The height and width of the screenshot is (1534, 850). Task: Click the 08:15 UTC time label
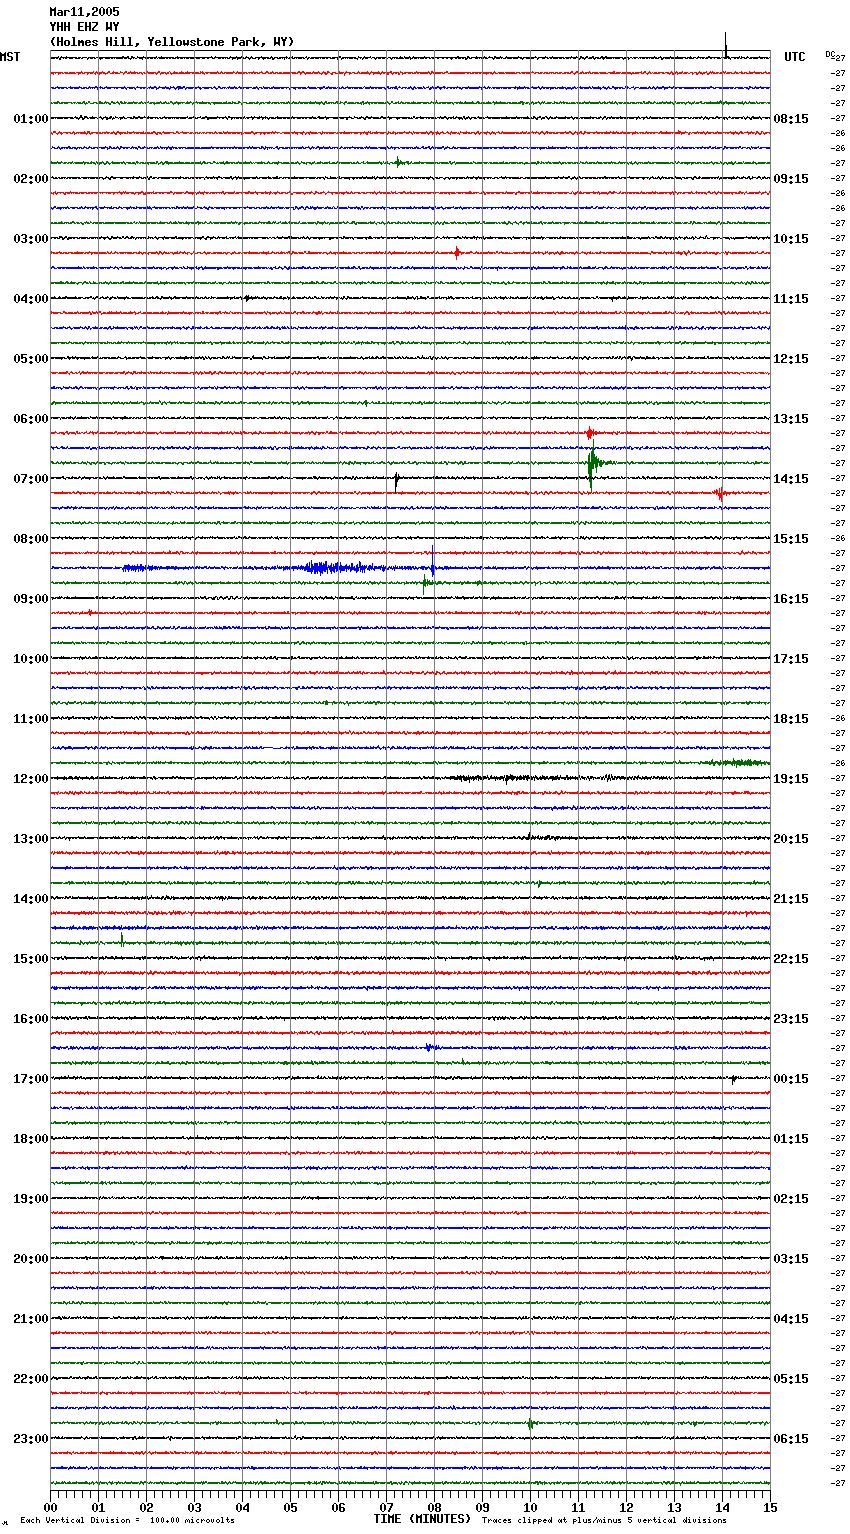791,119
